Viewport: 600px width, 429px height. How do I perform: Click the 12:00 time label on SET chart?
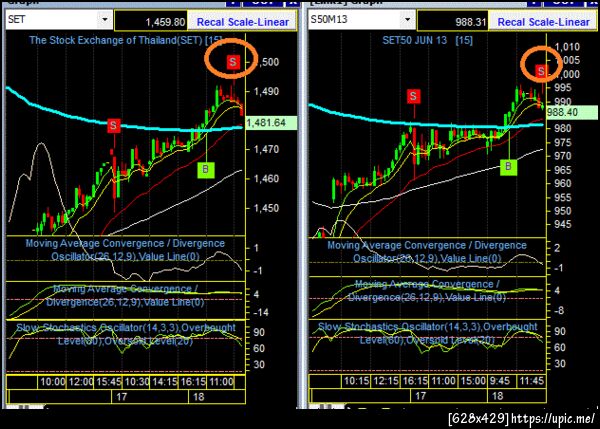(x=81, y=382)
